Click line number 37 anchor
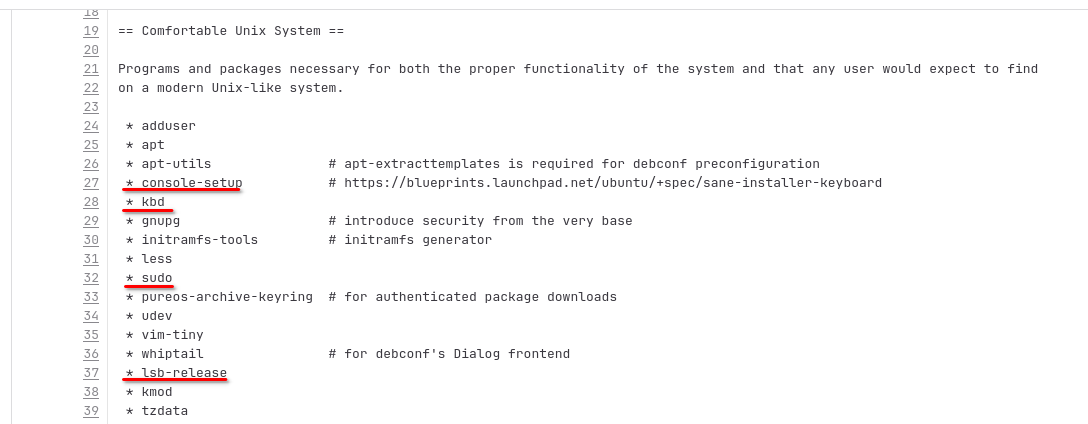Image resolution: width=1088 pixels, height=424 pixels. (91, 373)
